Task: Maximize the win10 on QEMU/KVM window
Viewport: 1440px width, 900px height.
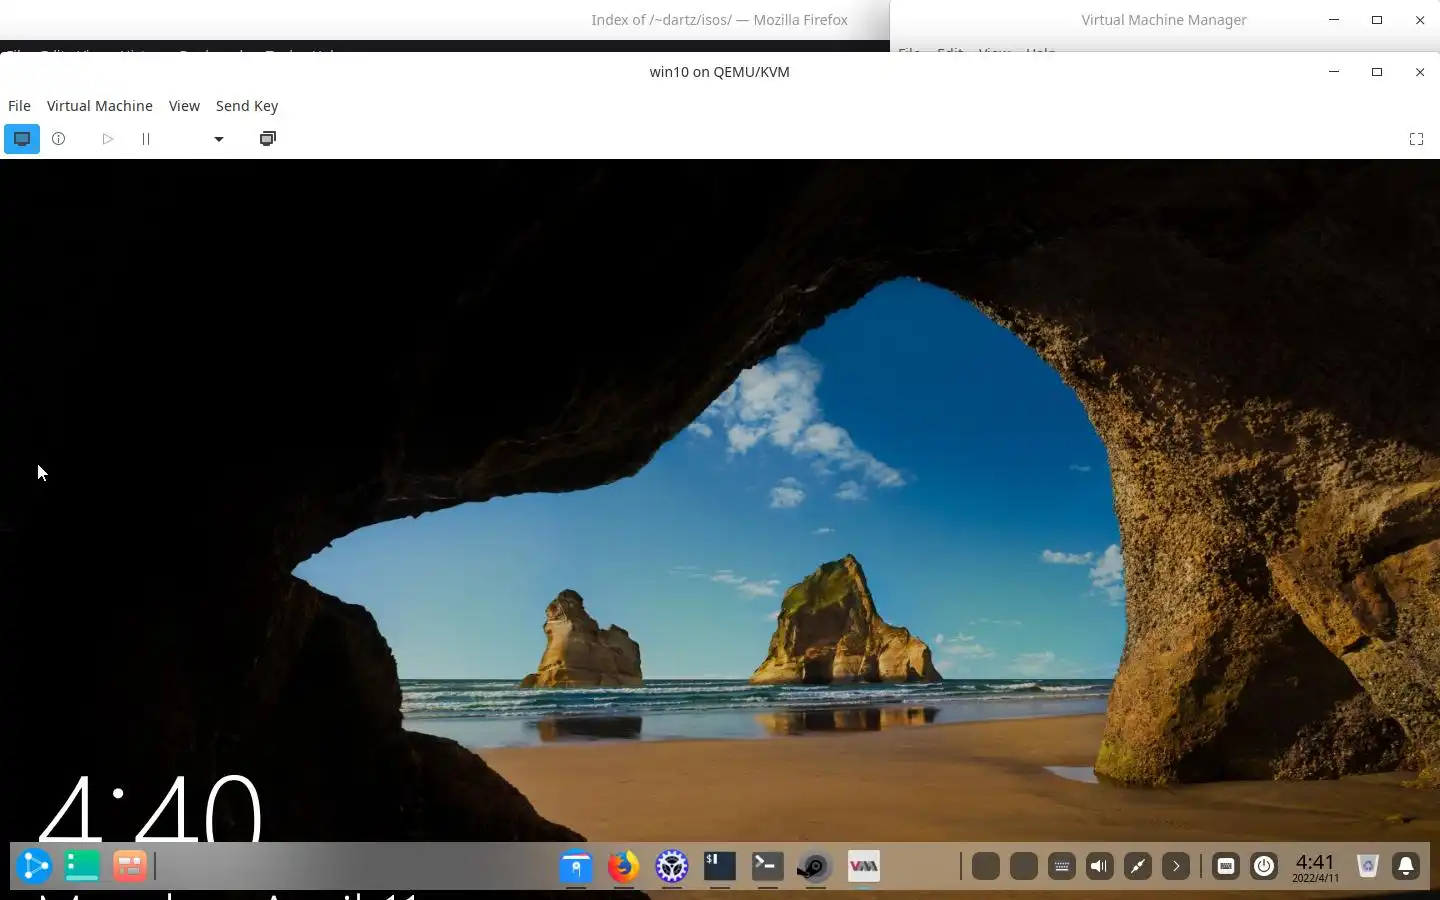Action: click(x=1377, y=72)
